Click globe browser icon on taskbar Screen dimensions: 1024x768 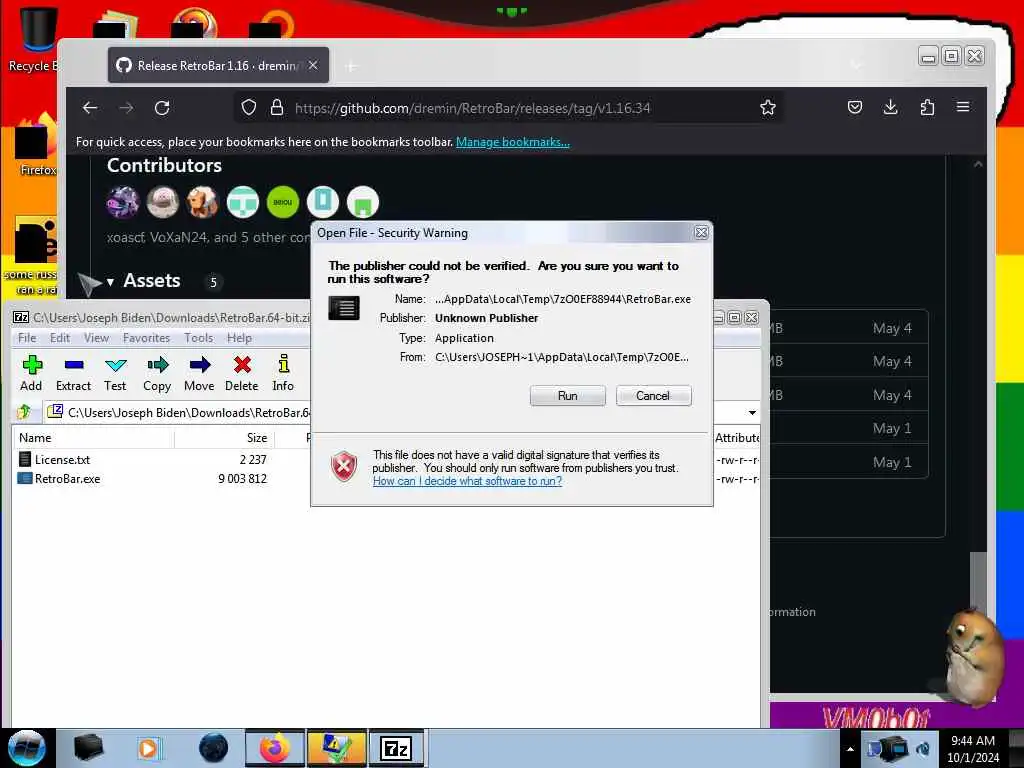click(214, 748)
